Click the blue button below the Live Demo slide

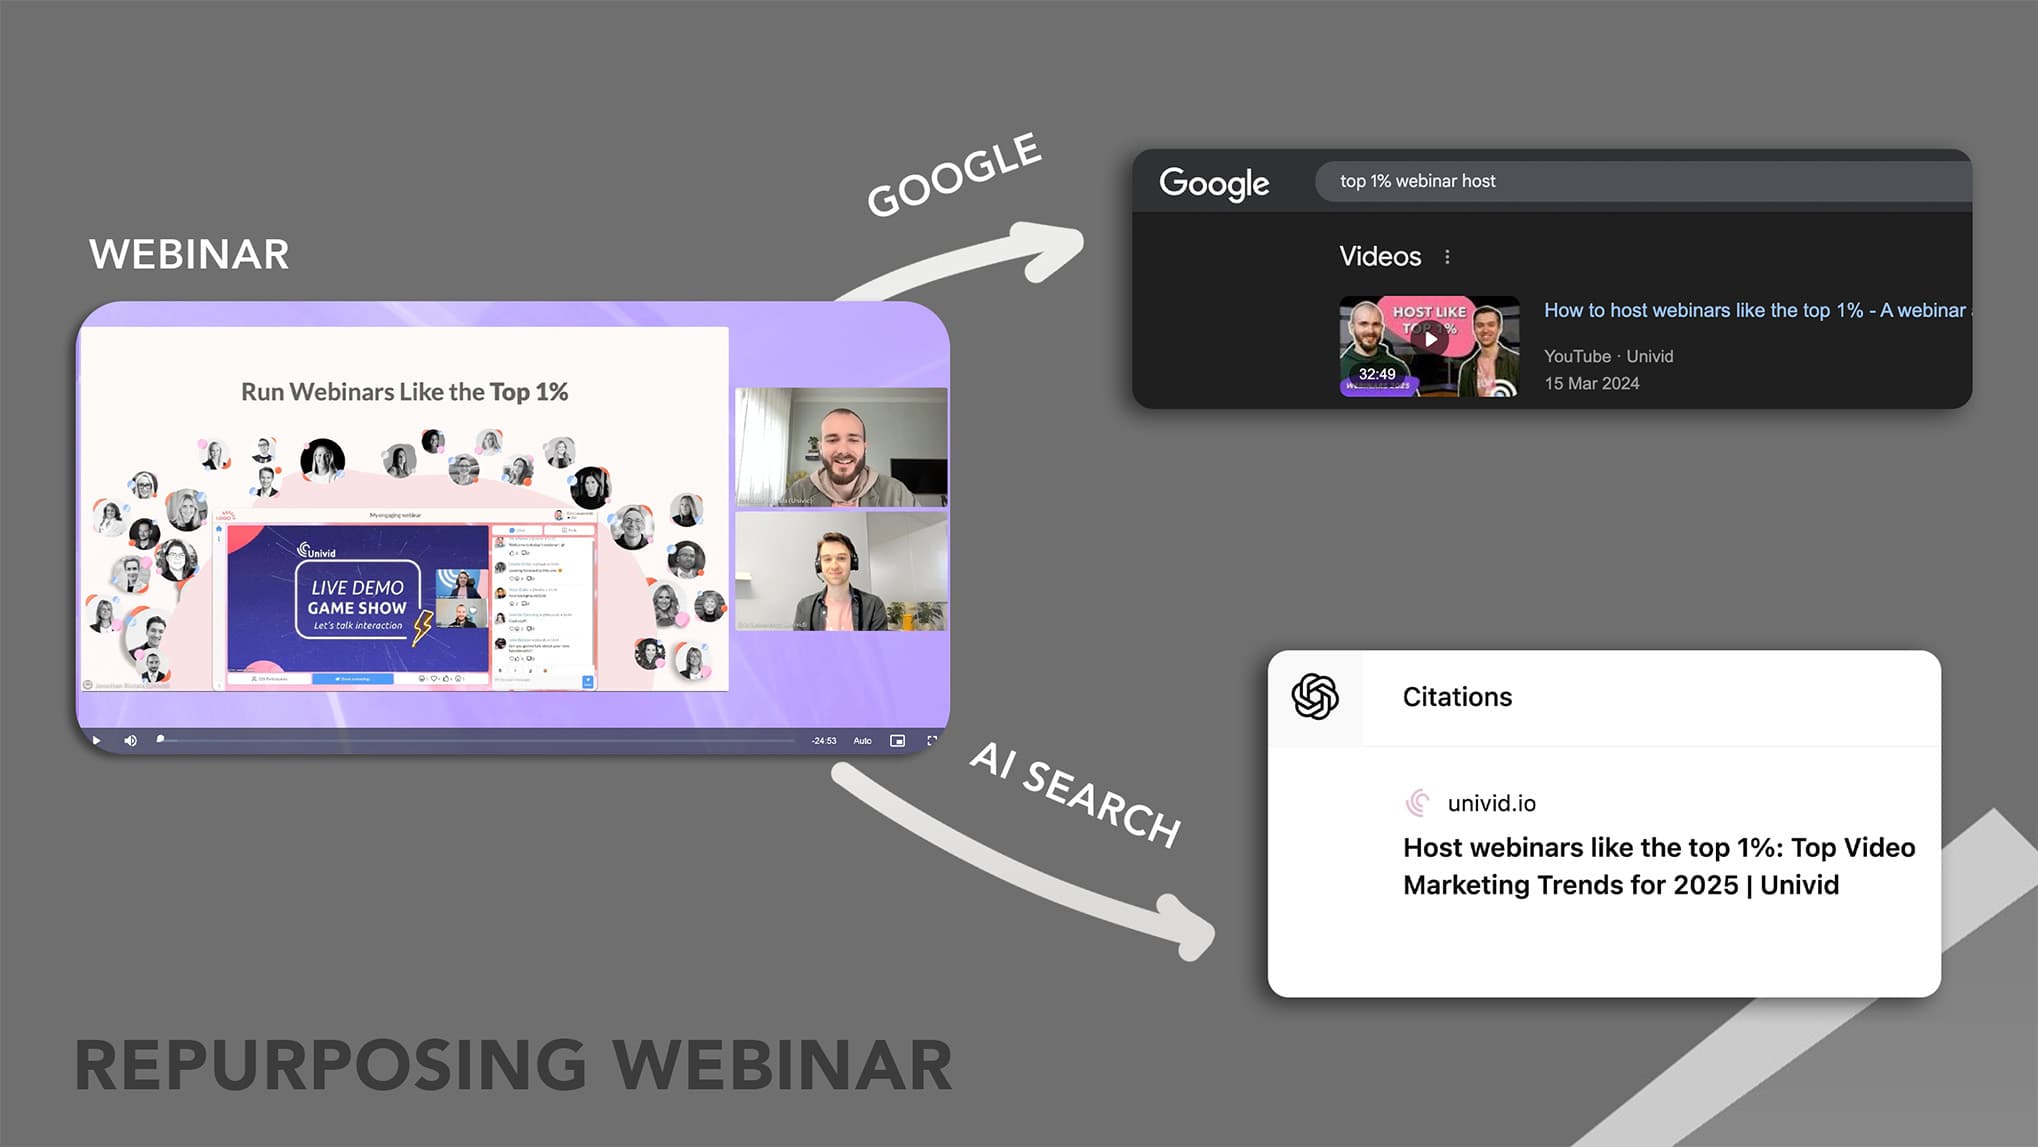[x=354, y=679]
